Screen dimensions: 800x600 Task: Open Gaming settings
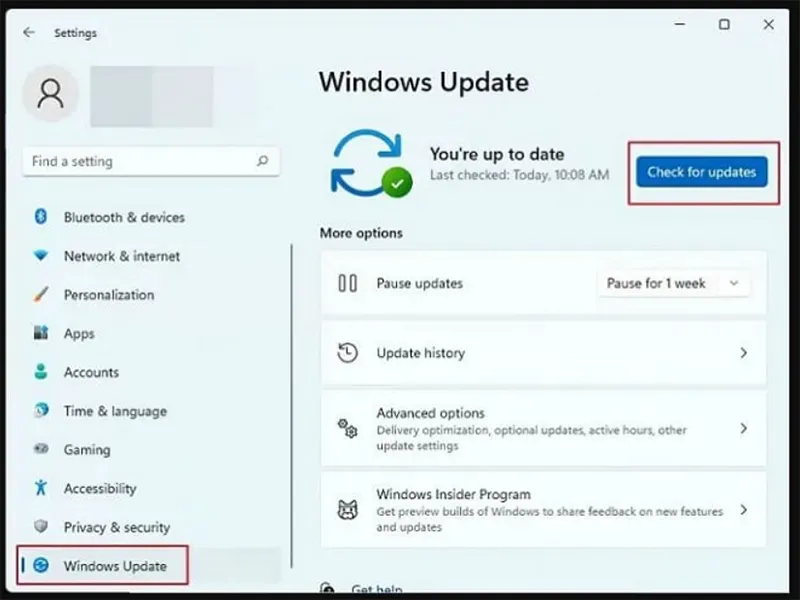[x=87, y=450]
